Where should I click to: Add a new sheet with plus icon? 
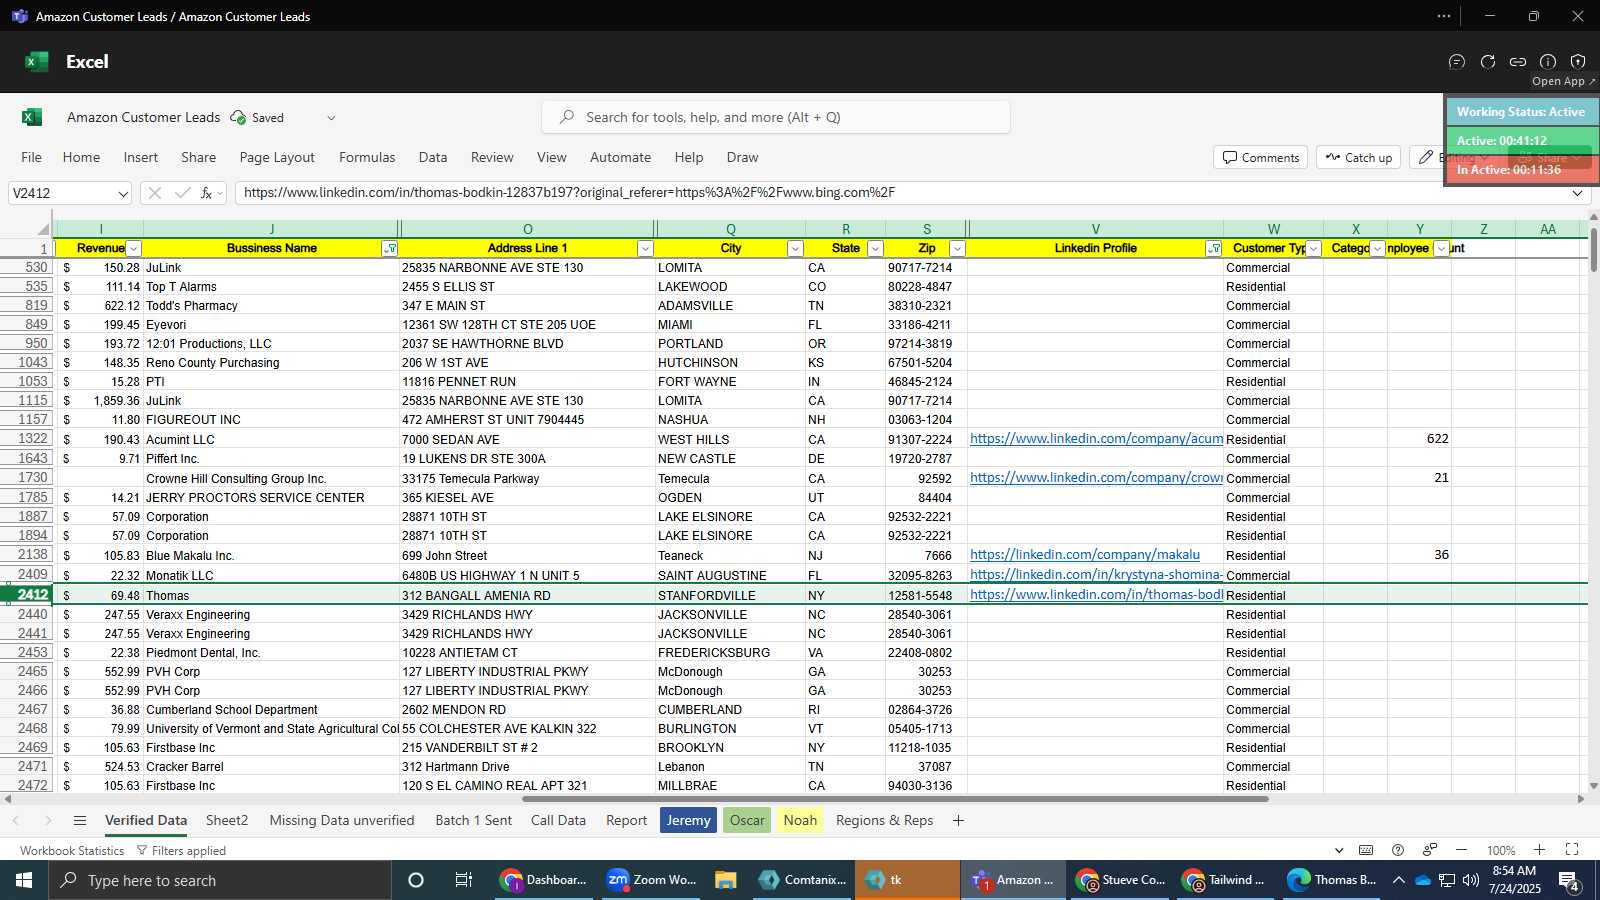point(958,820)
